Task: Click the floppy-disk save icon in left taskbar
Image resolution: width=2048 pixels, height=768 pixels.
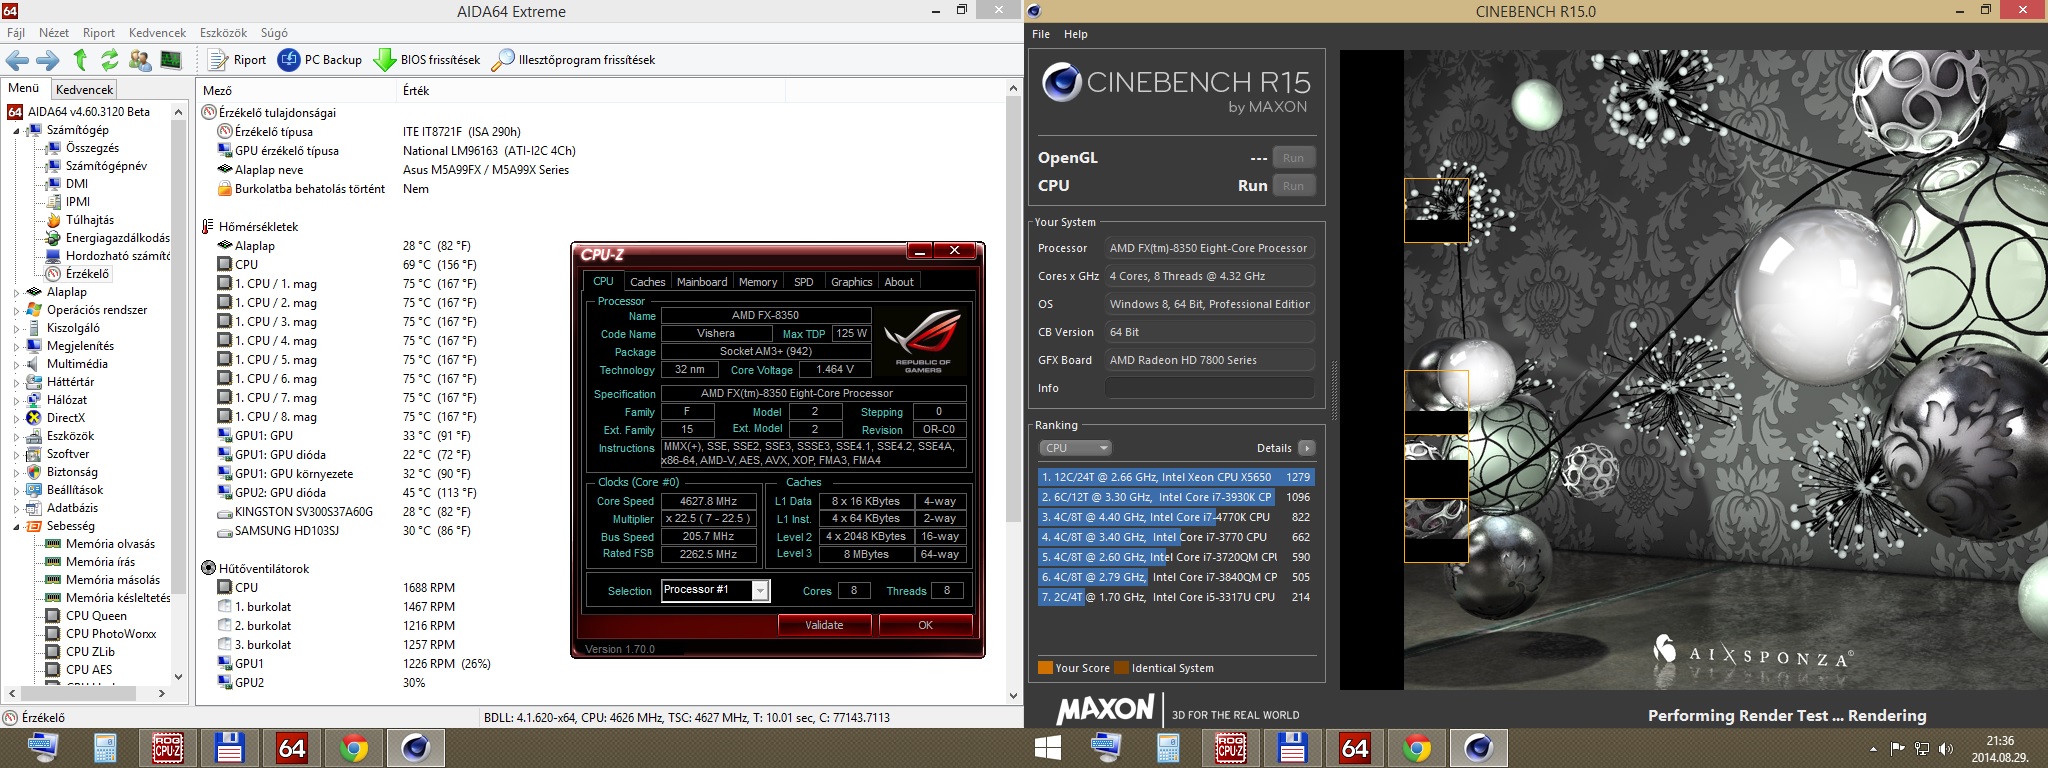Action: tap(229, 748)
